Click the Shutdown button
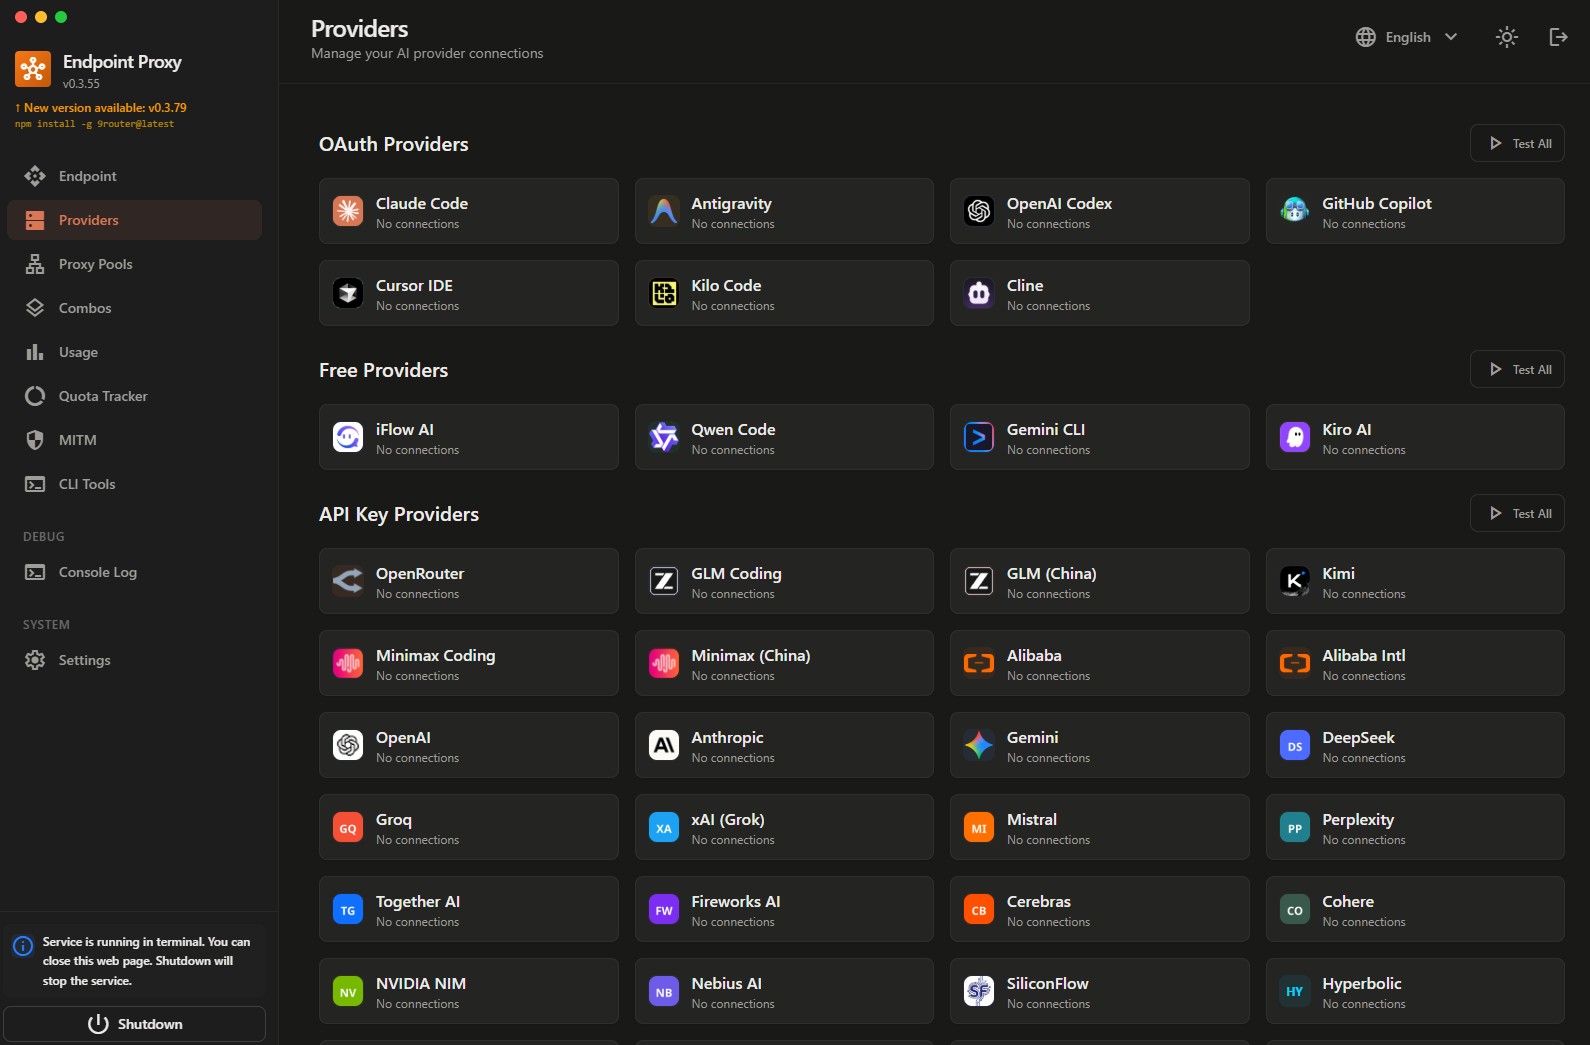 [135, 1024]
